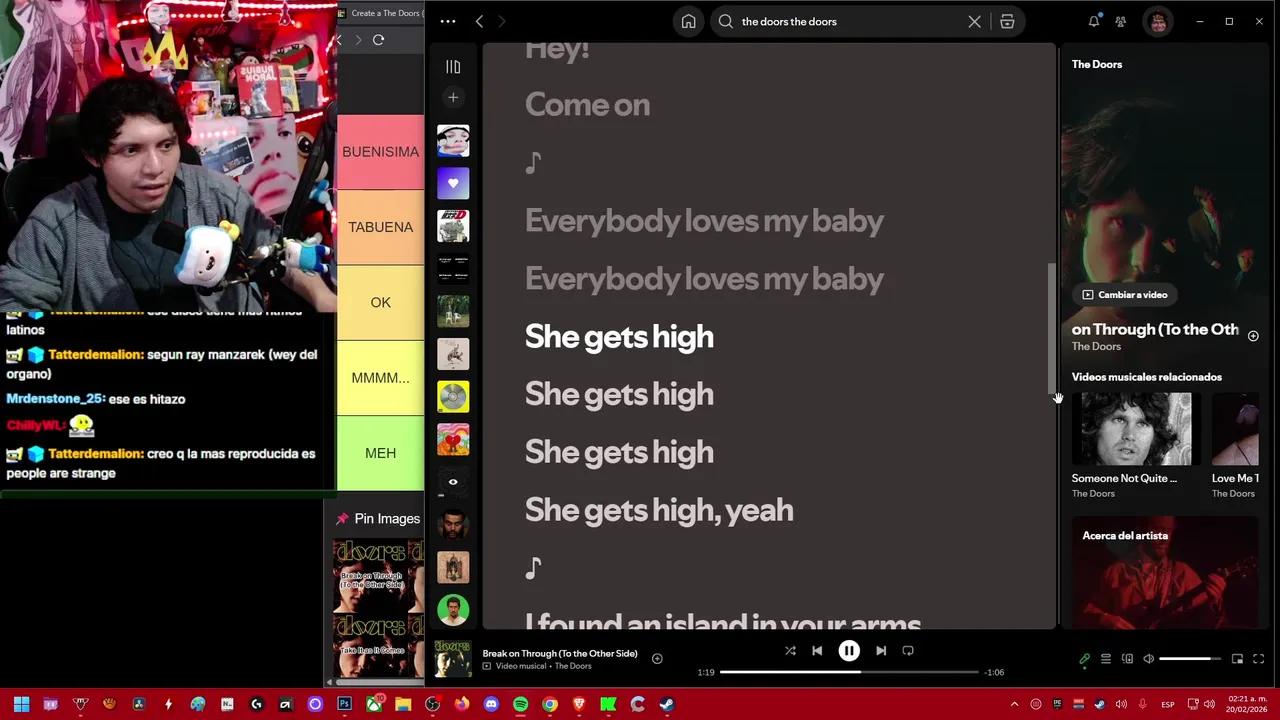Click 'Cambiar a video' button

tap(1125, 295)
